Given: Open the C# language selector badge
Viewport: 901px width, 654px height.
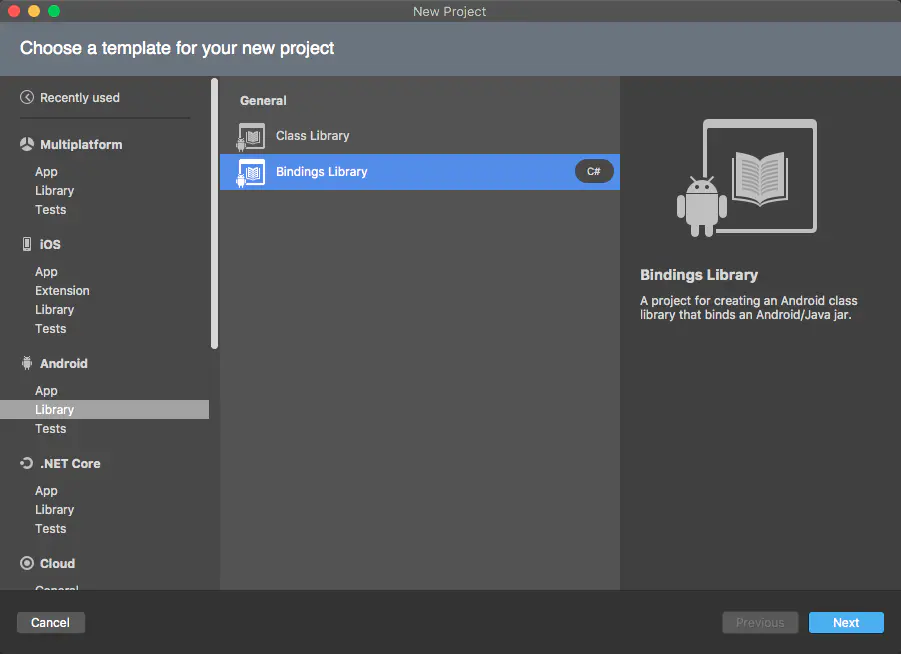Looking at the screenshot, I should (x=594, y=171).
